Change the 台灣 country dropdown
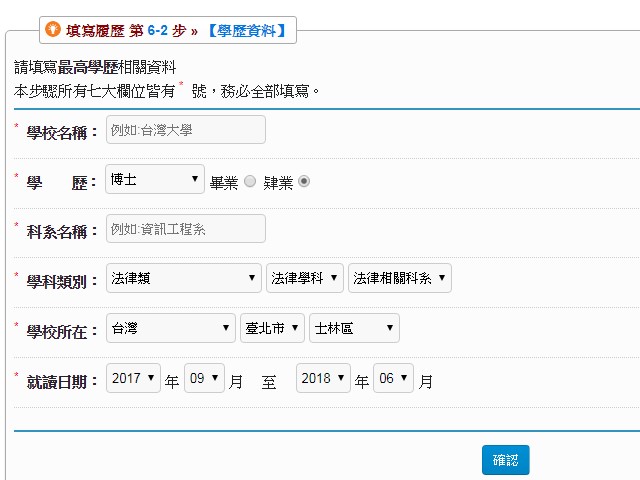Screen dimensions: 640x480 tap(171, 328)
